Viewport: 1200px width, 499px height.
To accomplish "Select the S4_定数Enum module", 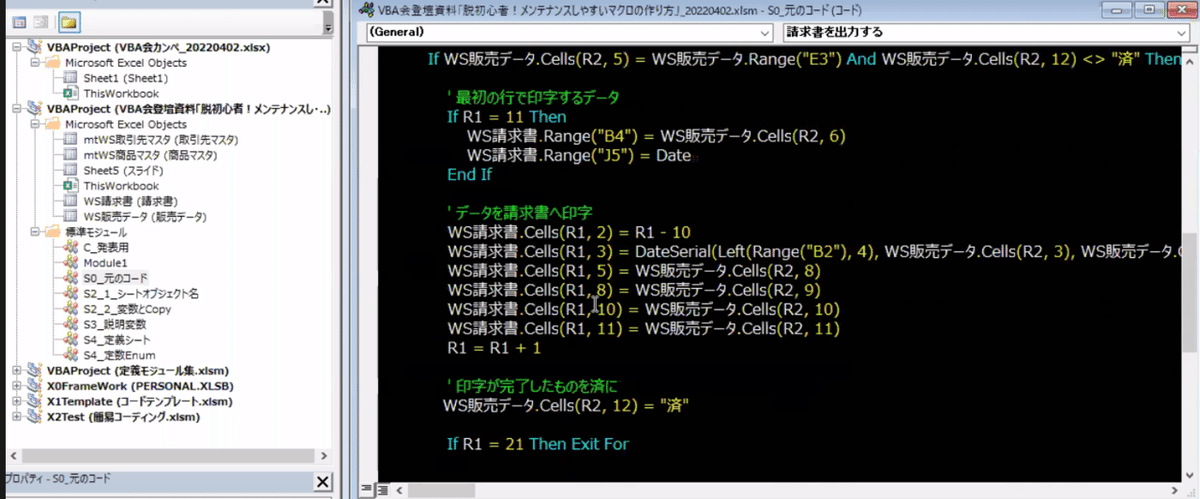I will 120,355.
